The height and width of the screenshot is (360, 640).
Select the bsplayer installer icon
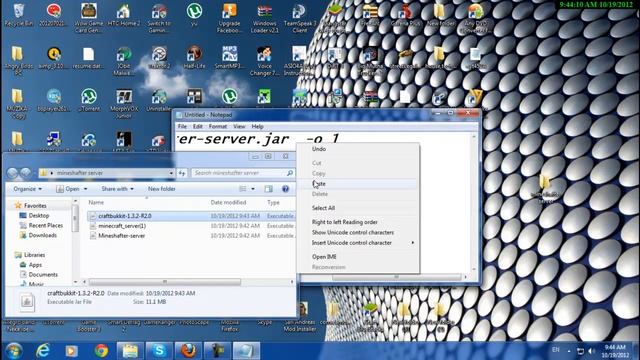pyautogui.click(x=53, y=100)
